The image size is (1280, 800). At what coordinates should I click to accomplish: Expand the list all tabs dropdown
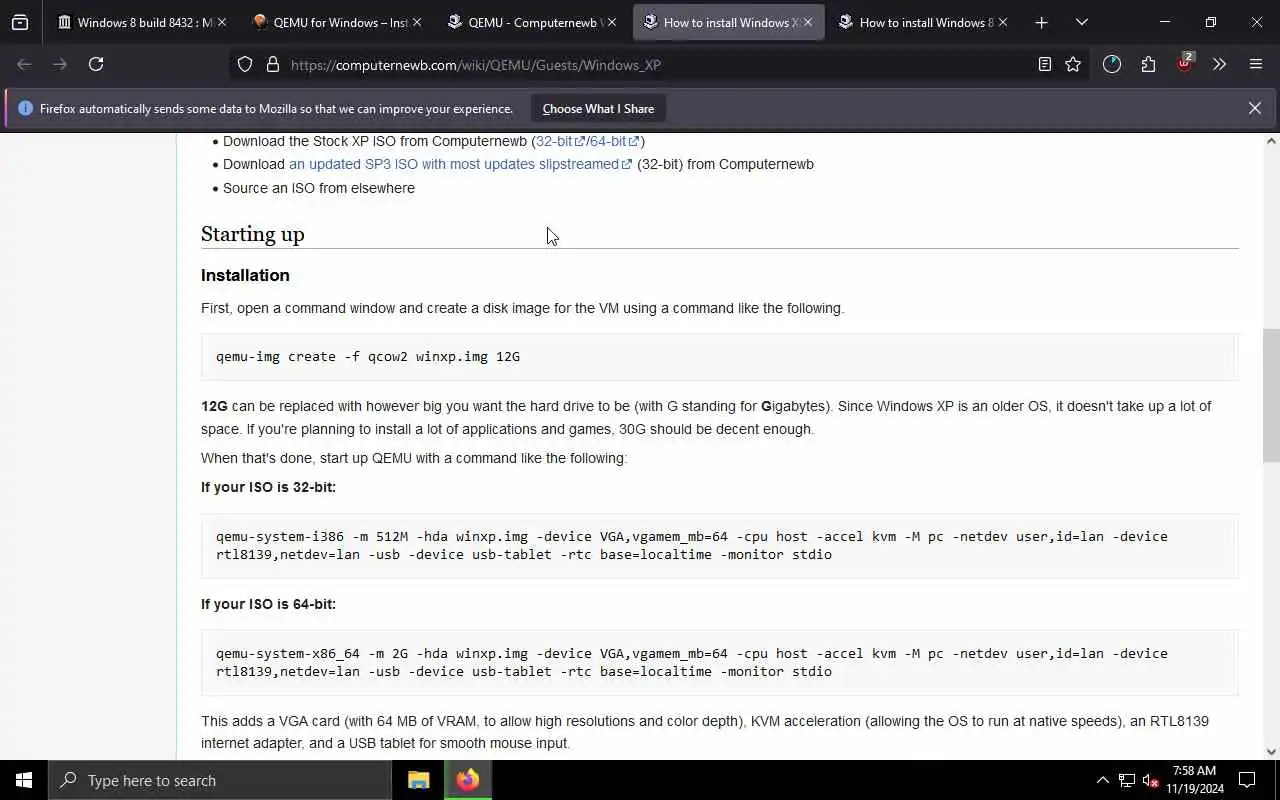pos(1081,22)
